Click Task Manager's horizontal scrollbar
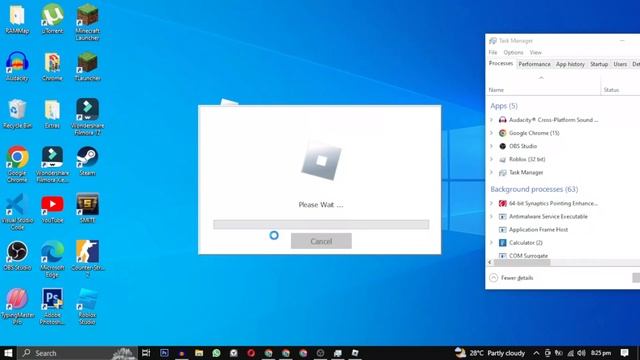The image size is (640, 360). click(522, 262)
